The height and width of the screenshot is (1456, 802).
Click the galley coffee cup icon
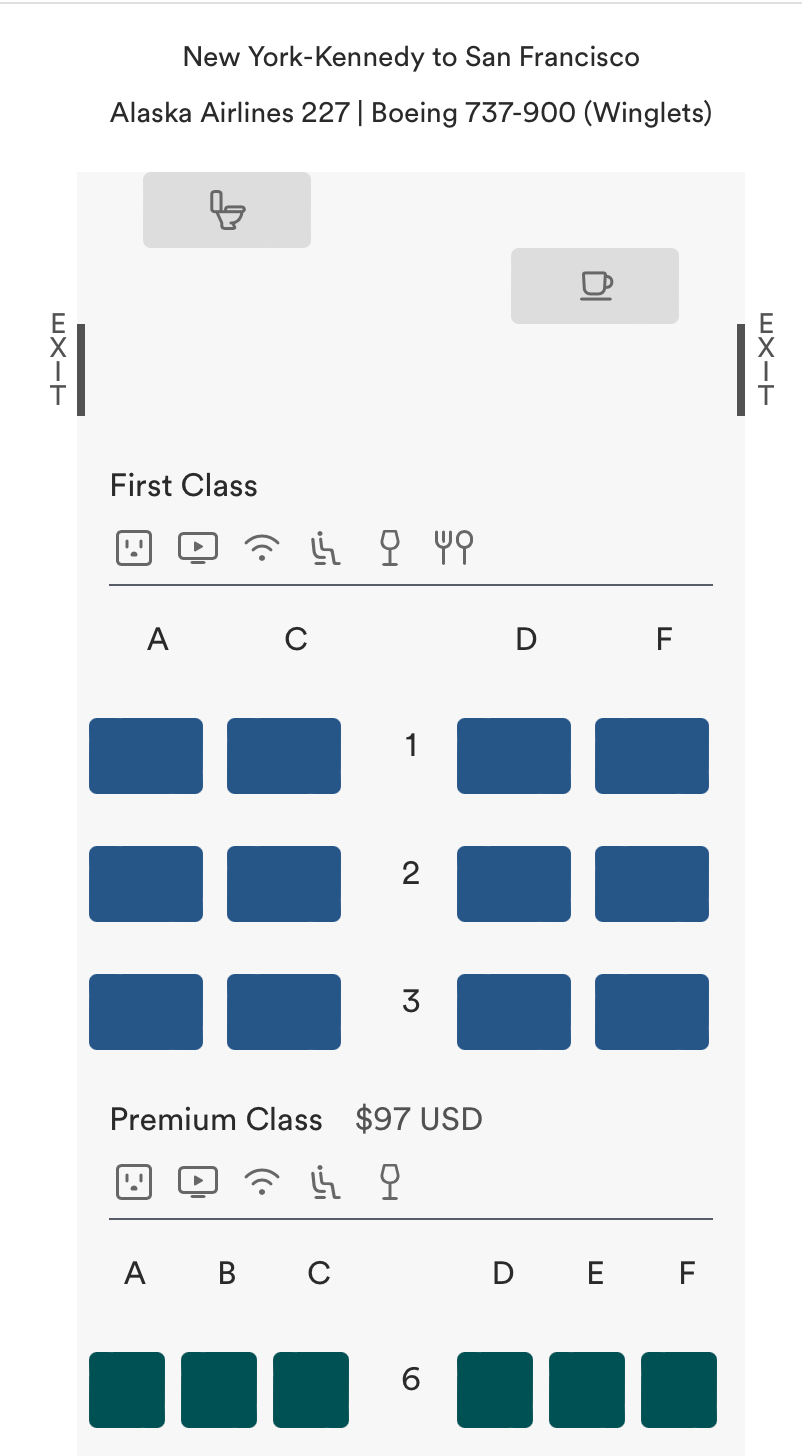596,285
